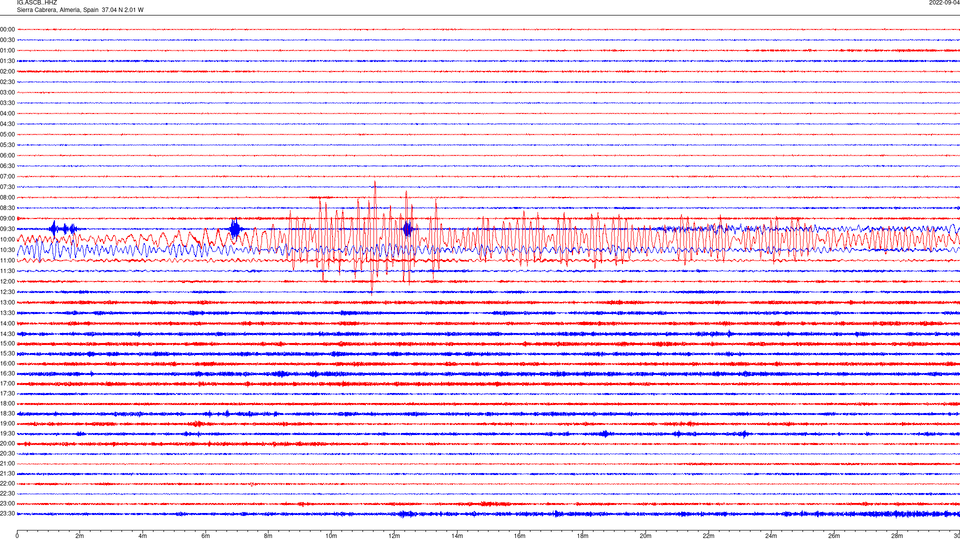Screen dimensions: 960x540
Task: Click the 28m minute axis label
Action: [x=897, y=536]
